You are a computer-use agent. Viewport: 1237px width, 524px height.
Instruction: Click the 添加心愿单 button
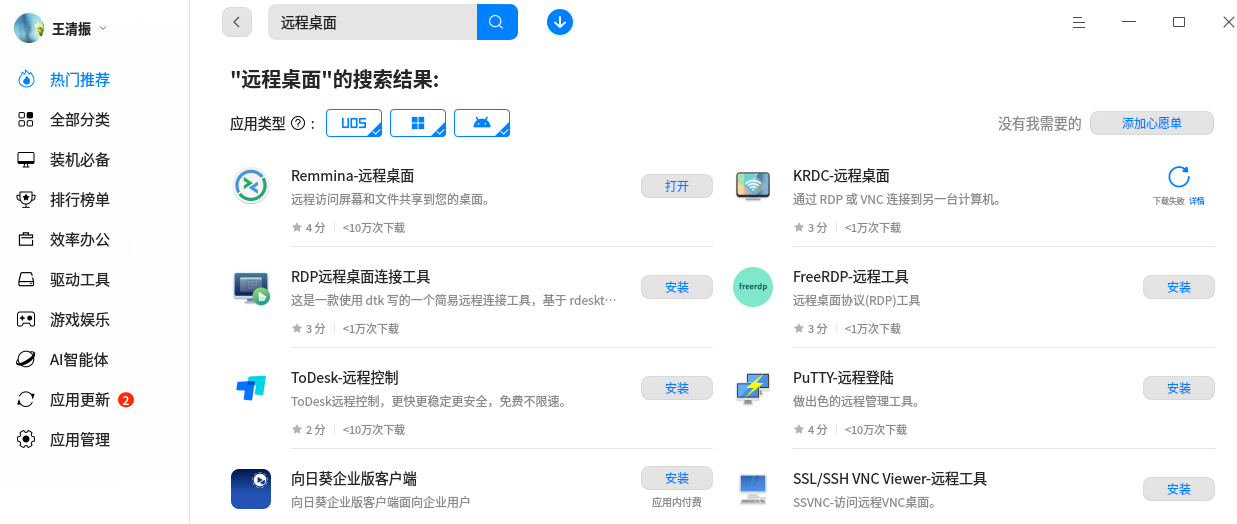coord(1151,123)
